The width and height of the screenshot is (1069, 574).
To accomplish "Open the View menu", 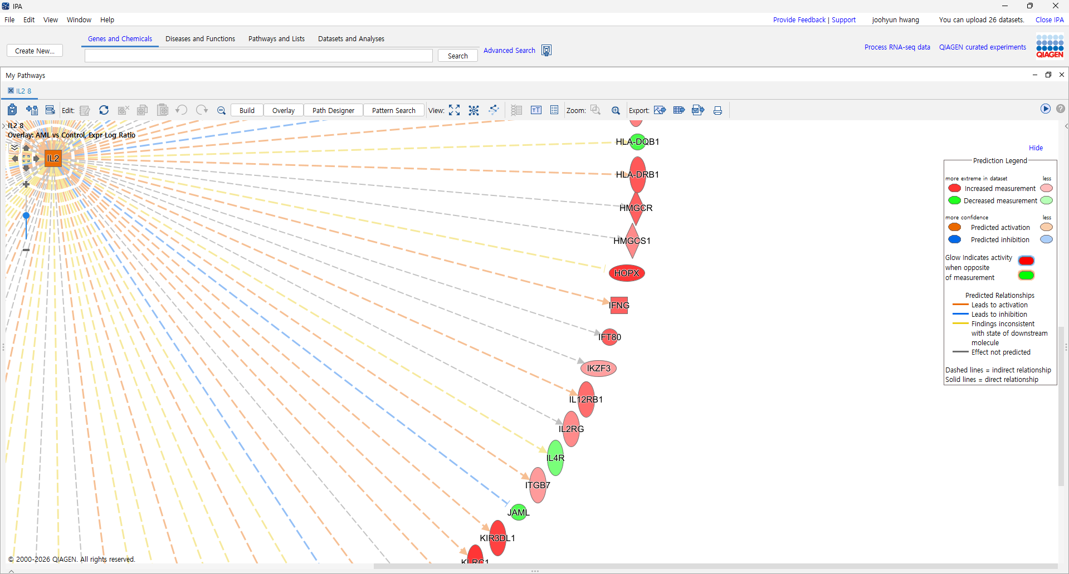I will pos(50,20).
